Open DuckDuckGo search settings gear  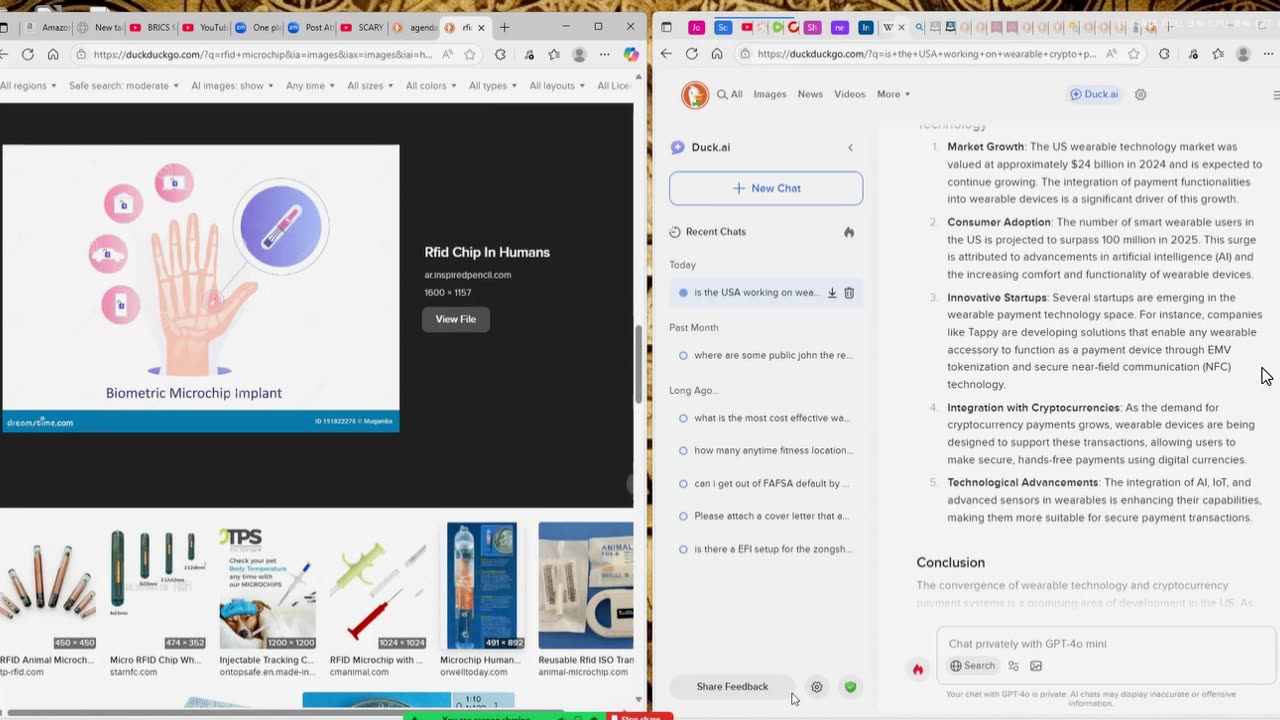(1140, 94)
